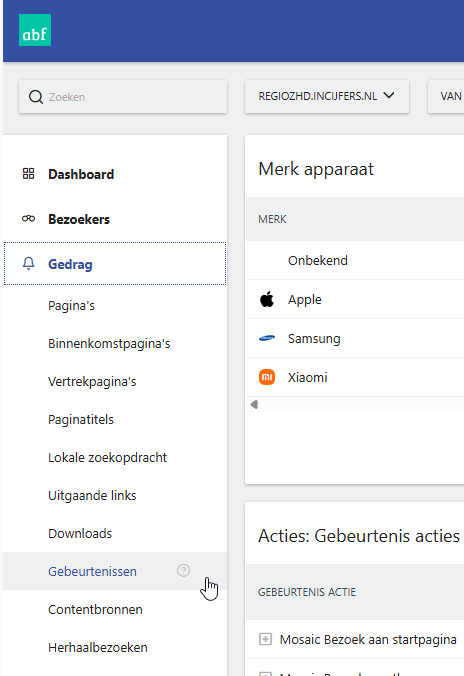This screenshot has width=464, height=676.
Task: Go to Pagina's report
Action: 71,306
